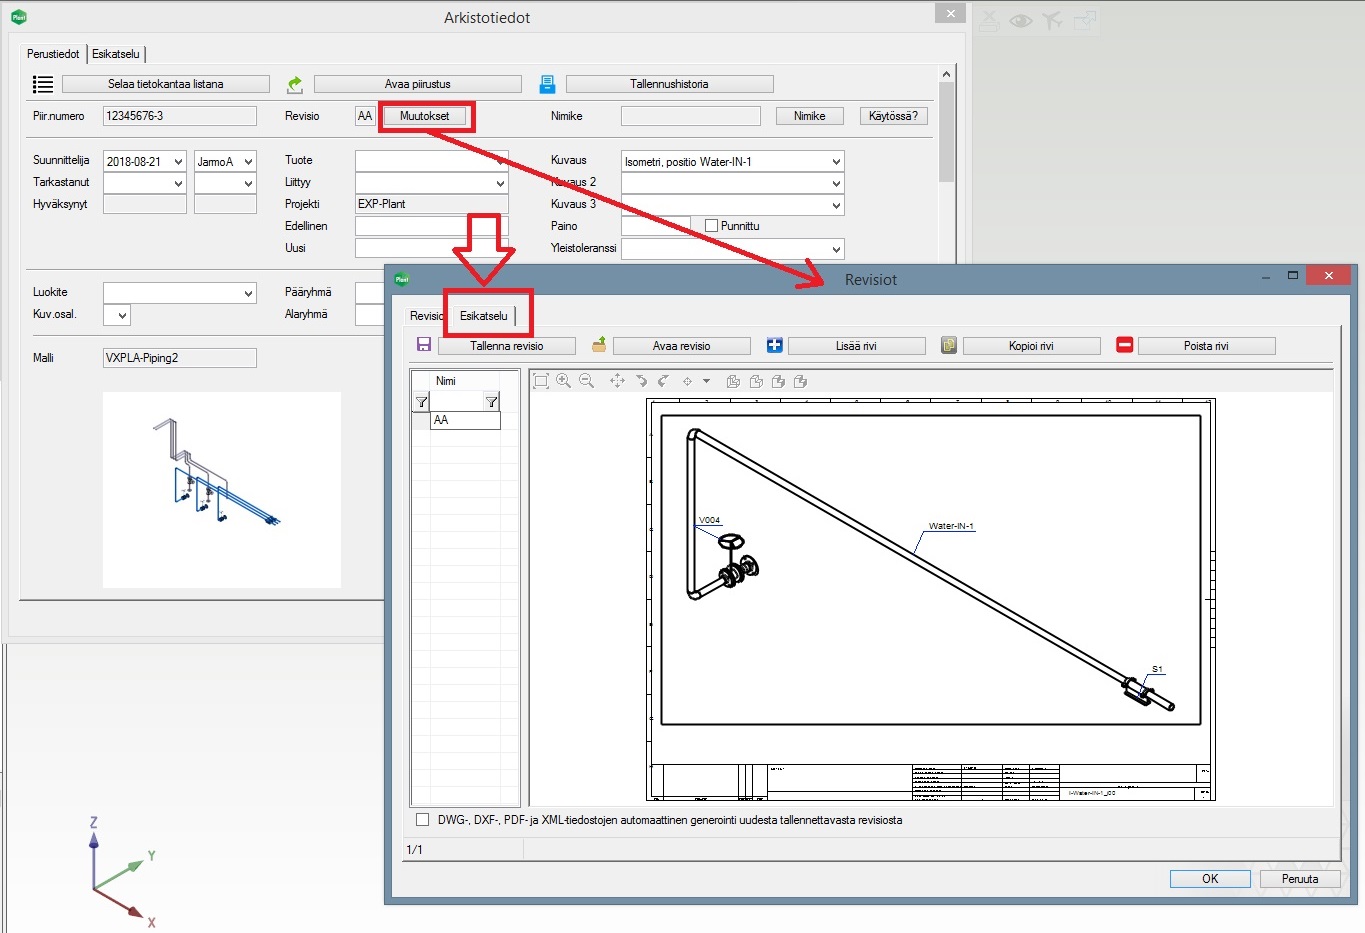
Task: Click the zoom in magnifier icon
Action: [563, 381]
